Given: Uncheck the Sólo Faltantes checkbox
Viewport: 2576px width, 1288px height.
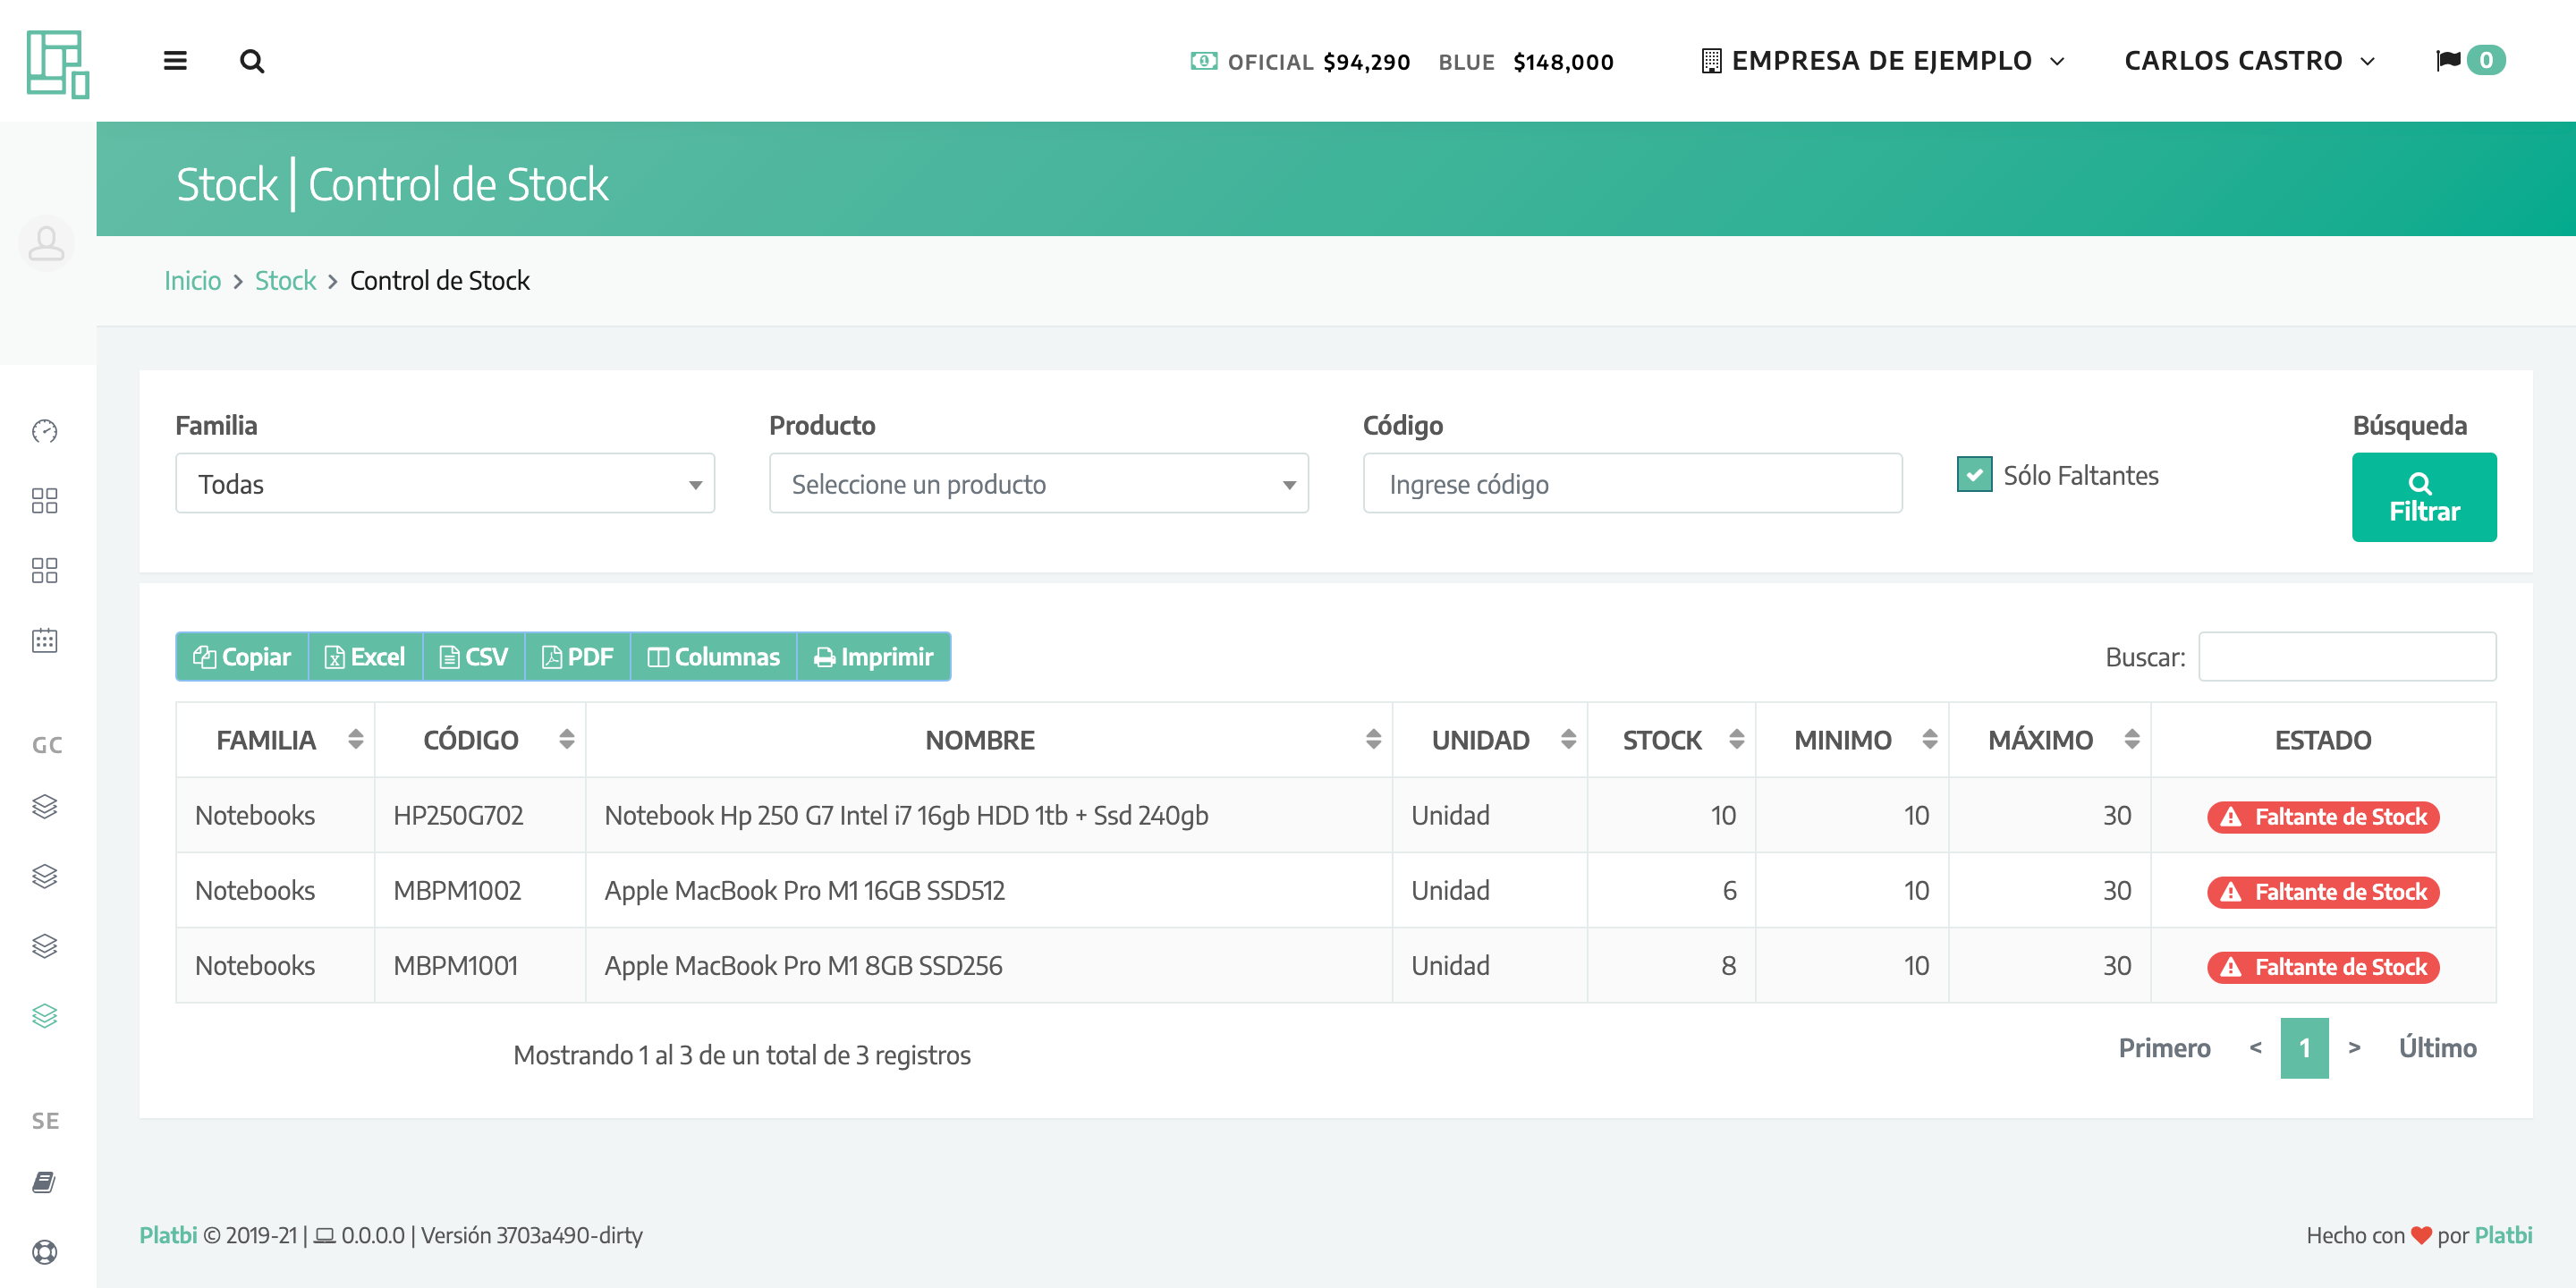Looking at the screenshot, I should pyautogui.click(x=1974, y=475).
